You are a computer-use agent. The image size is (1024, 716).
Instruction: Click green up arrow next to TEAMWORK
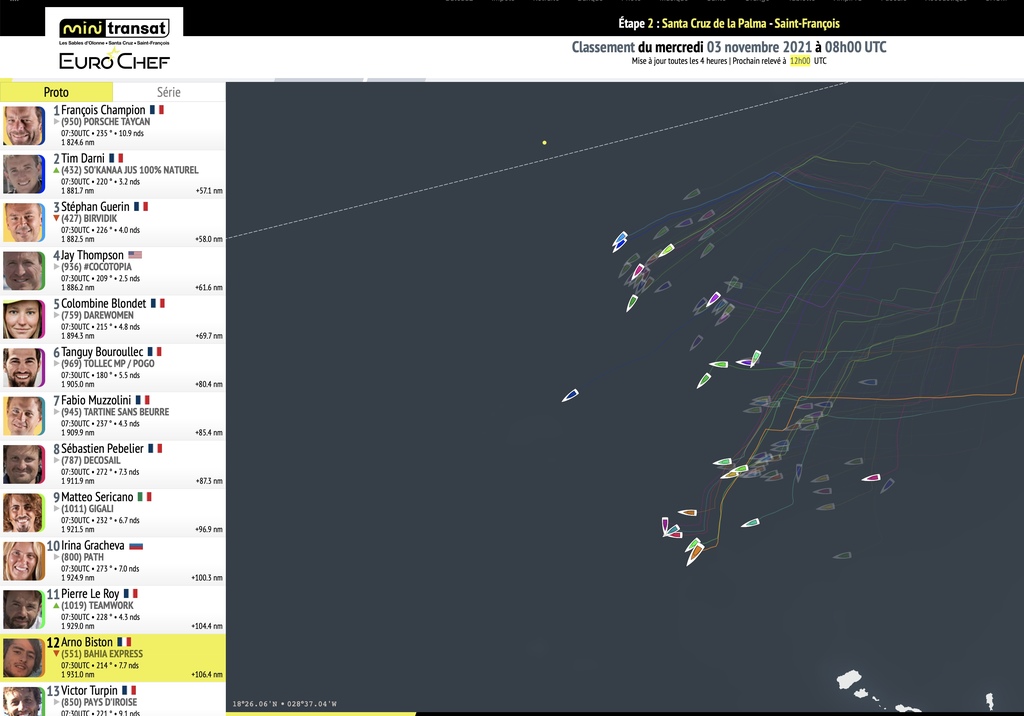[x=56, y=606]
